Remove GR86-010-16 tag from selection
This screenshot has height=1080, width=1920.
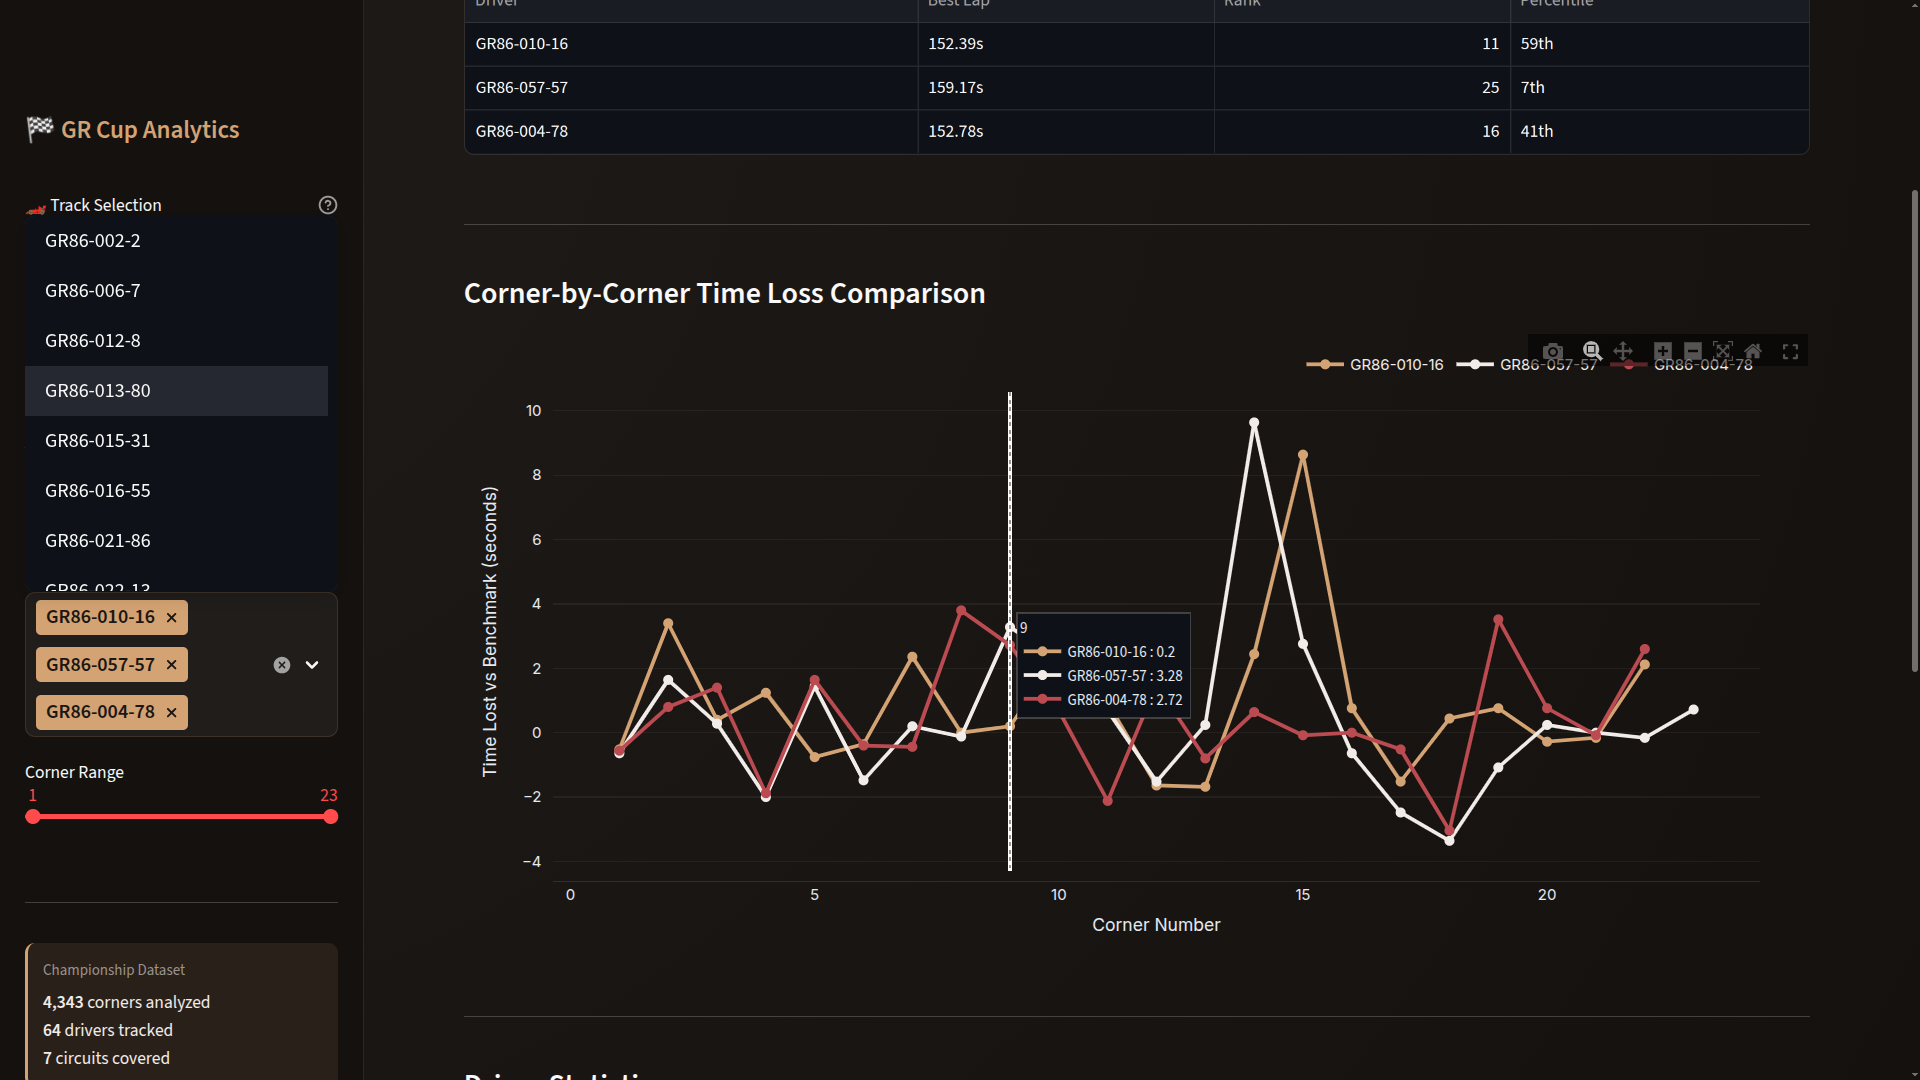172,618
